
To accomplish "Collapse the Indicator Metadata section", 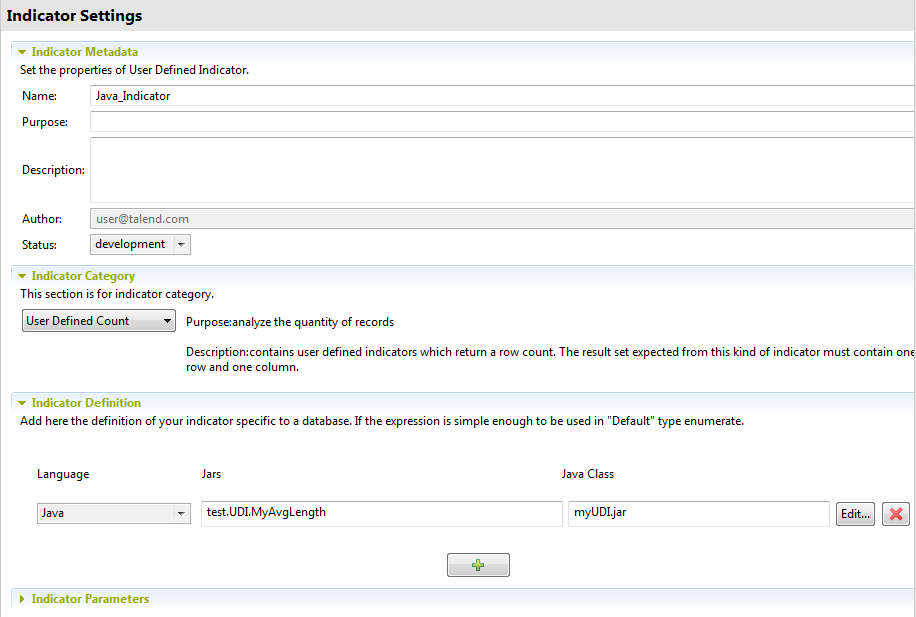I will (22, 51).
